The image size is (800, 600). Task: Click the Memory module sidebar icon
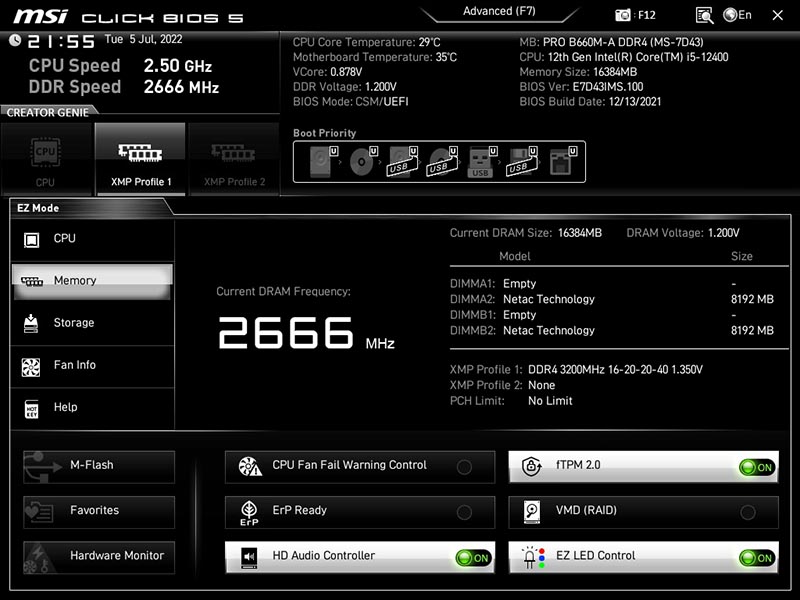[32, 281]
